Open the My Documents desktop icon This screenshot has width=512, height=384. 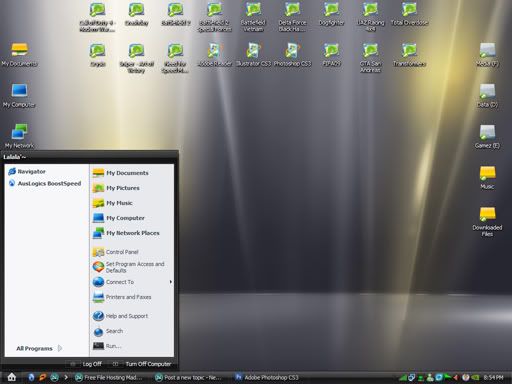tap(19, 54)
